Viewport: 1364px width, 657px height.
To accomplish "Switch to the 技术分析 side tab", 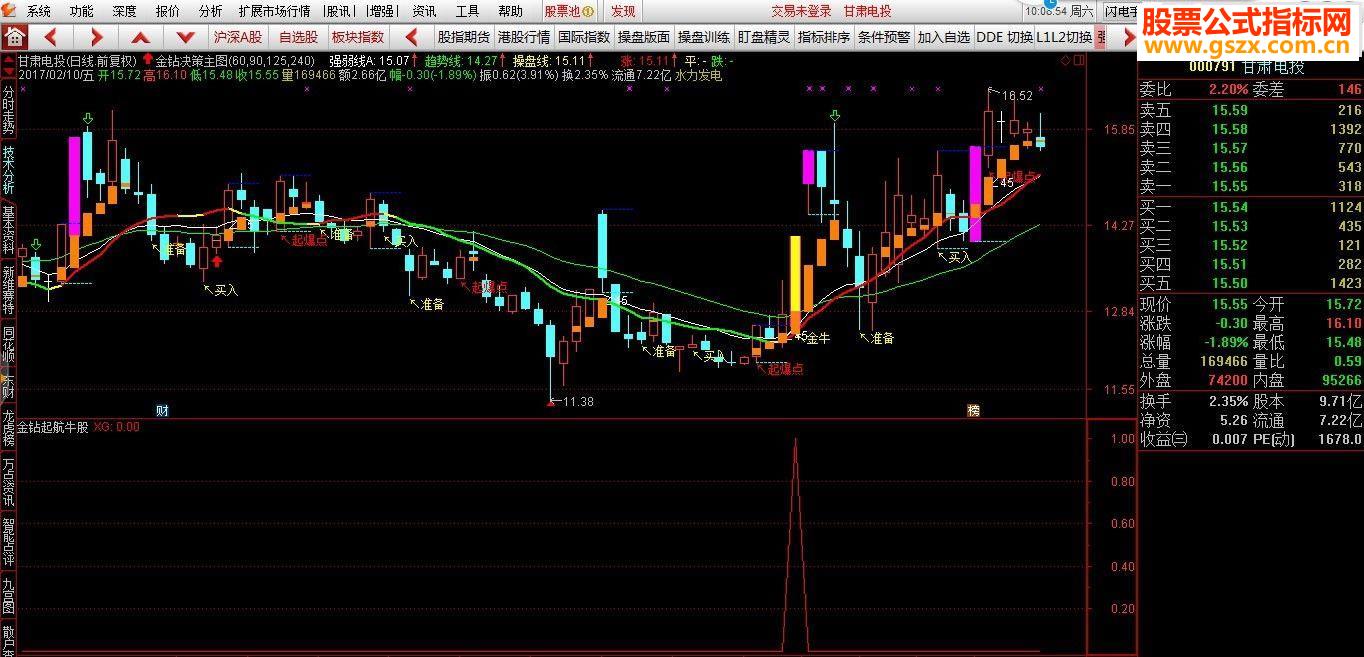I will (x=8, y=170).
